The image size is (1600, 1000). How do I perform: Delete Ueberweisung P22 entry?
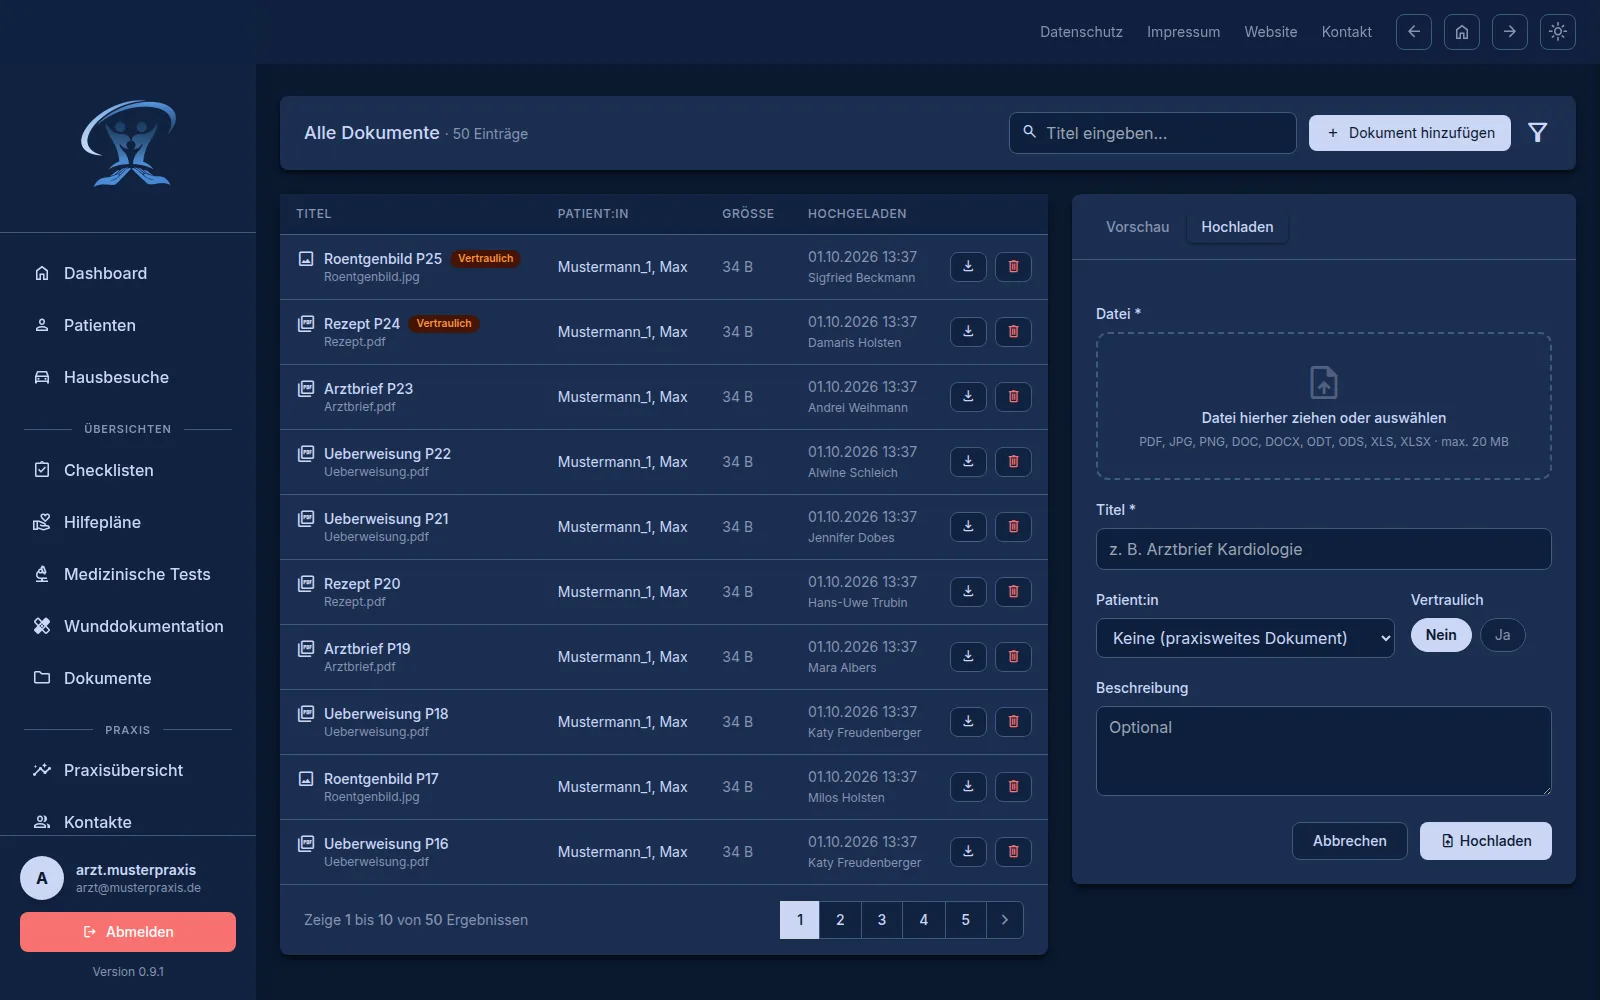[1013, 462]
